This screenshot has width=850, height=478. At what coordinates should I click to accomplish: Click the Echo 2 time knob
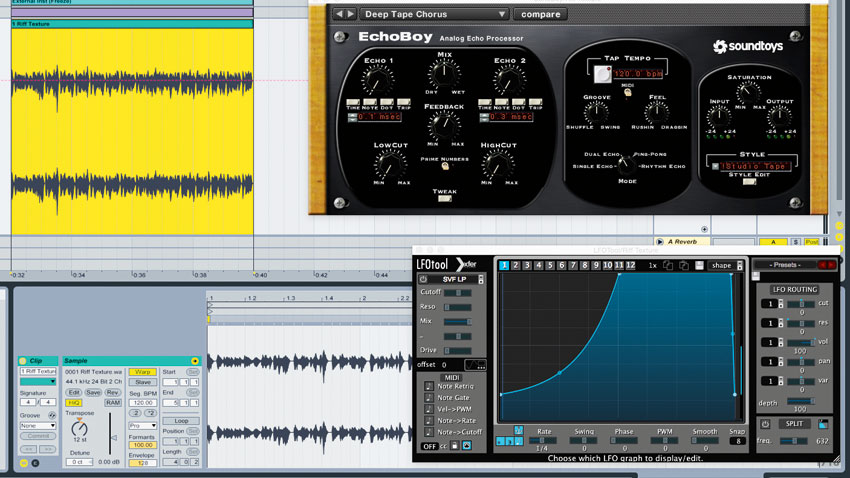pos(508,81)
